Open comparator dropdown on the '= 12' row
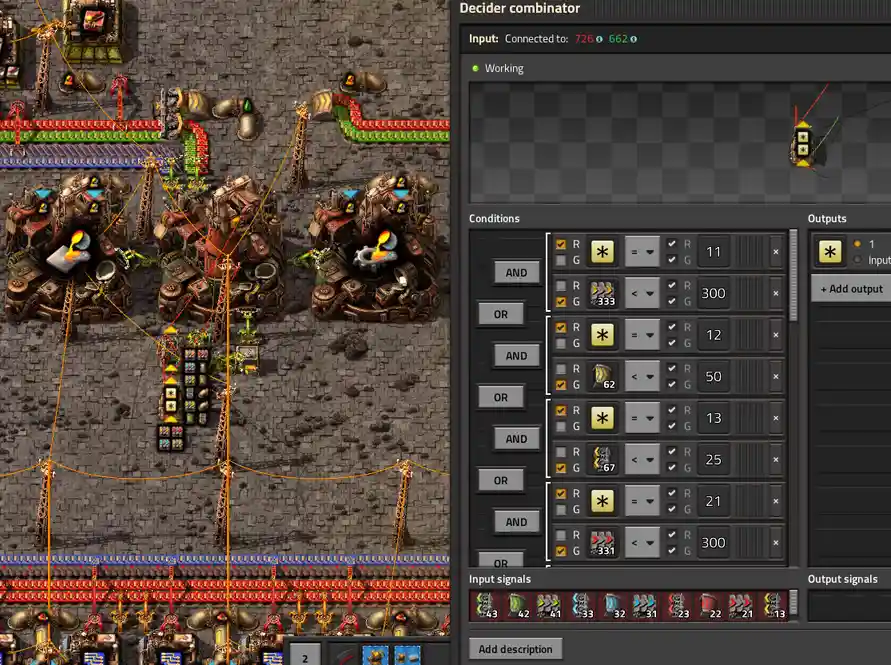This screenshot has width=891, height=665. [x=642, y=335]
